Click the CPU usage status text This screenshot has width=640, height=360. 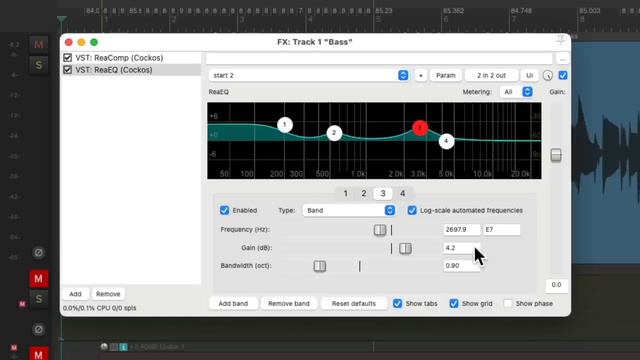point(100,308)
